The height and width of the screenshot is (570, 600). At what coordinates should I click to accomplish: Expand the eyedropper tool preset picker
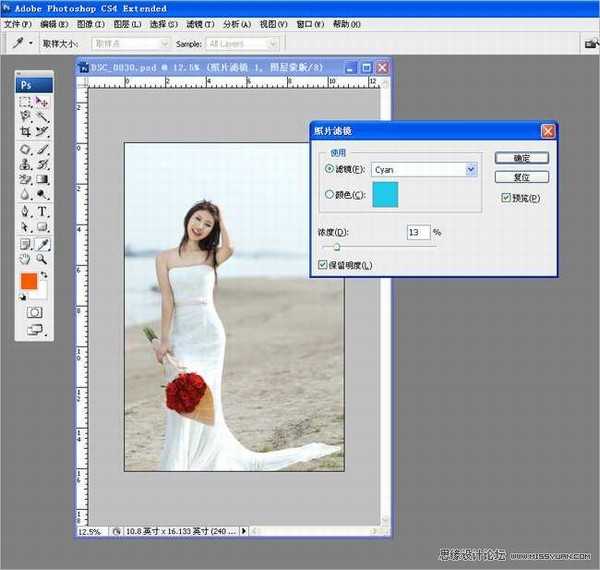(31, 44)
